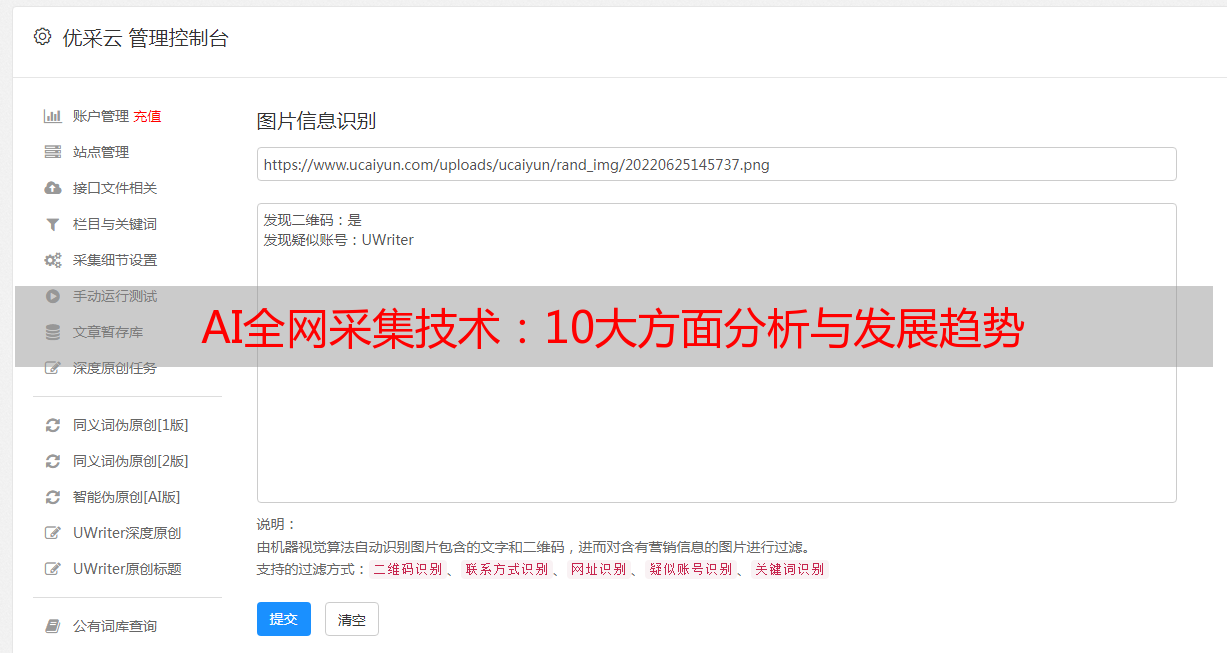This screenshot has width=1227, height=653.
Task: Click the 二维码识别 tag
Action: (x=407, y=569)
